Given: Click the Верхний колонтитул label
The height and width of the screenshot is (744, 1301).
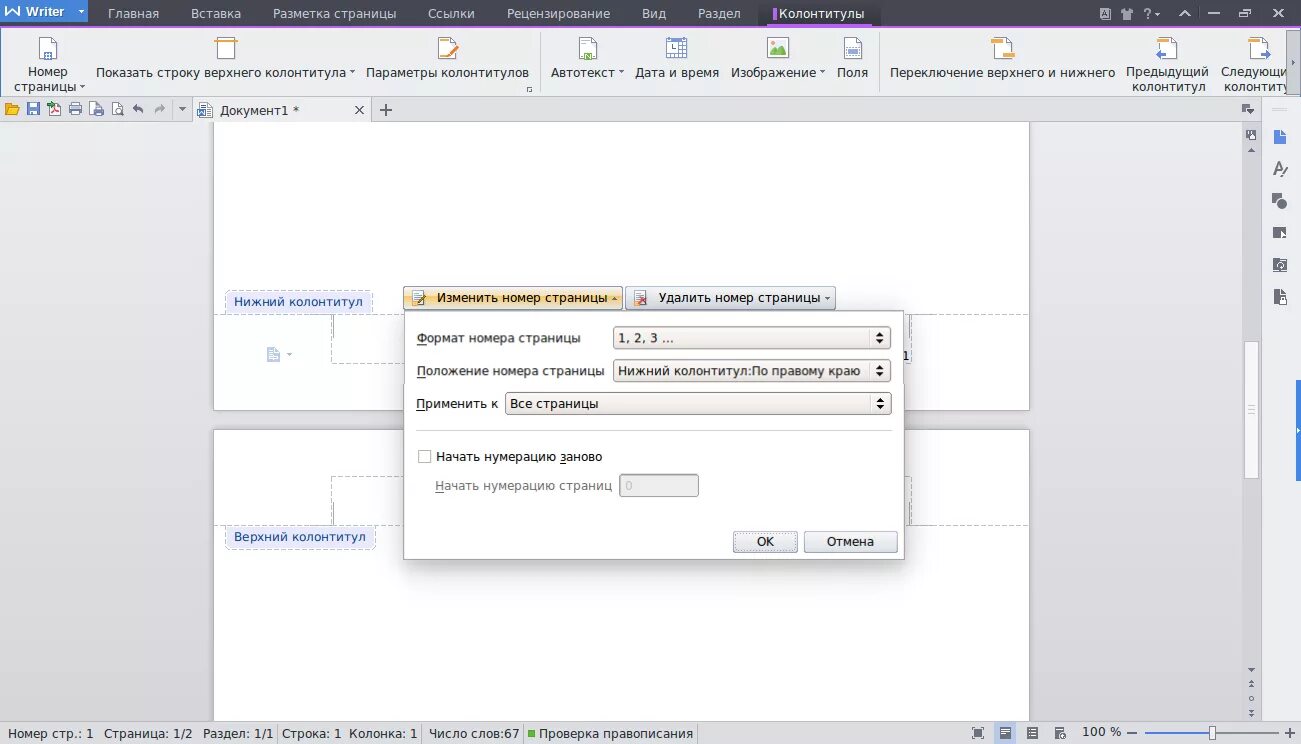Looking at the screenshot, I should coord(300,537).
